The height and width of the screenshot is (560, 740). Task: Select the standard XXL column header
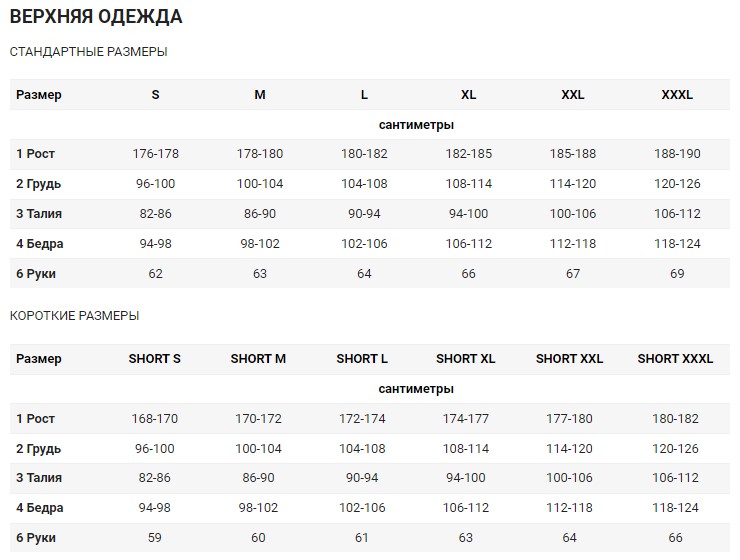click(x=572, y=95)
